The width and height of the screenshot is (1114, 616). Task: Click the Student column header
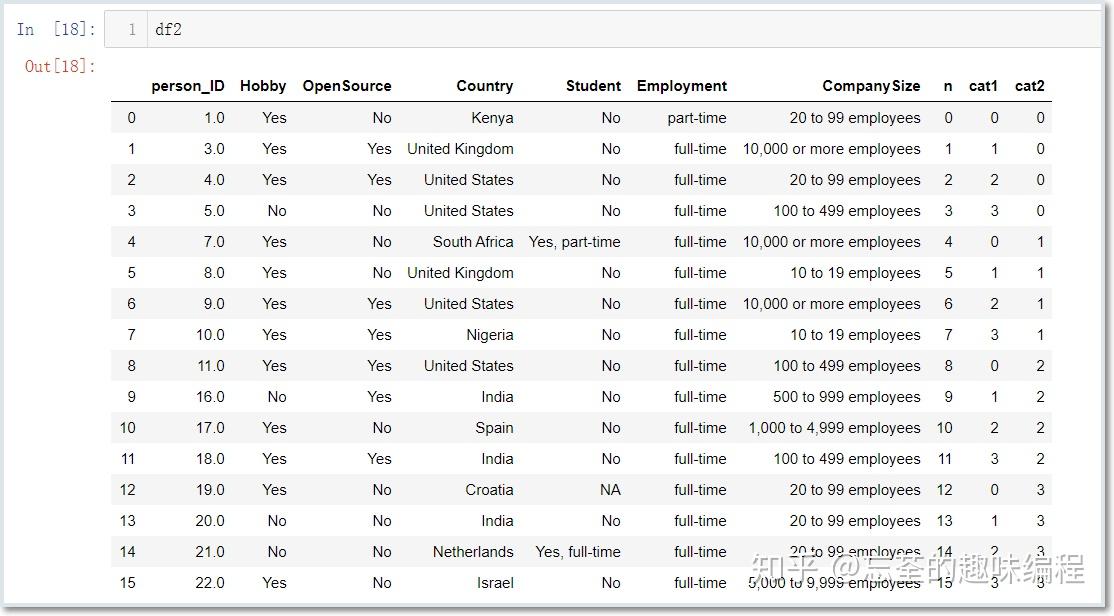593,86
